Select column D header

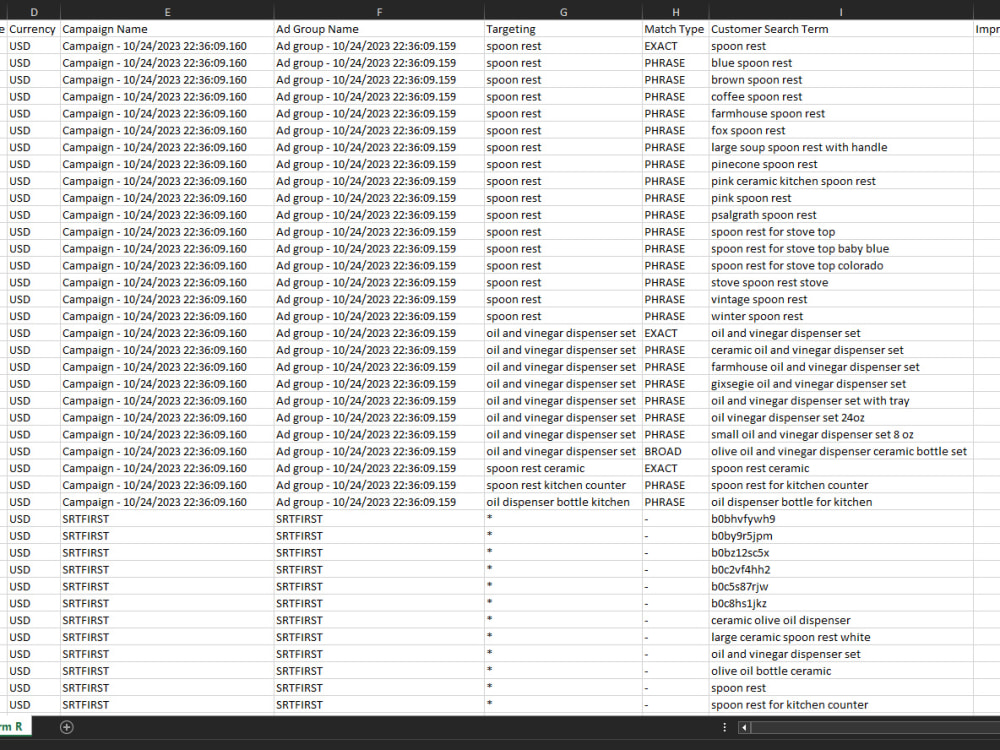click(34, 11)
